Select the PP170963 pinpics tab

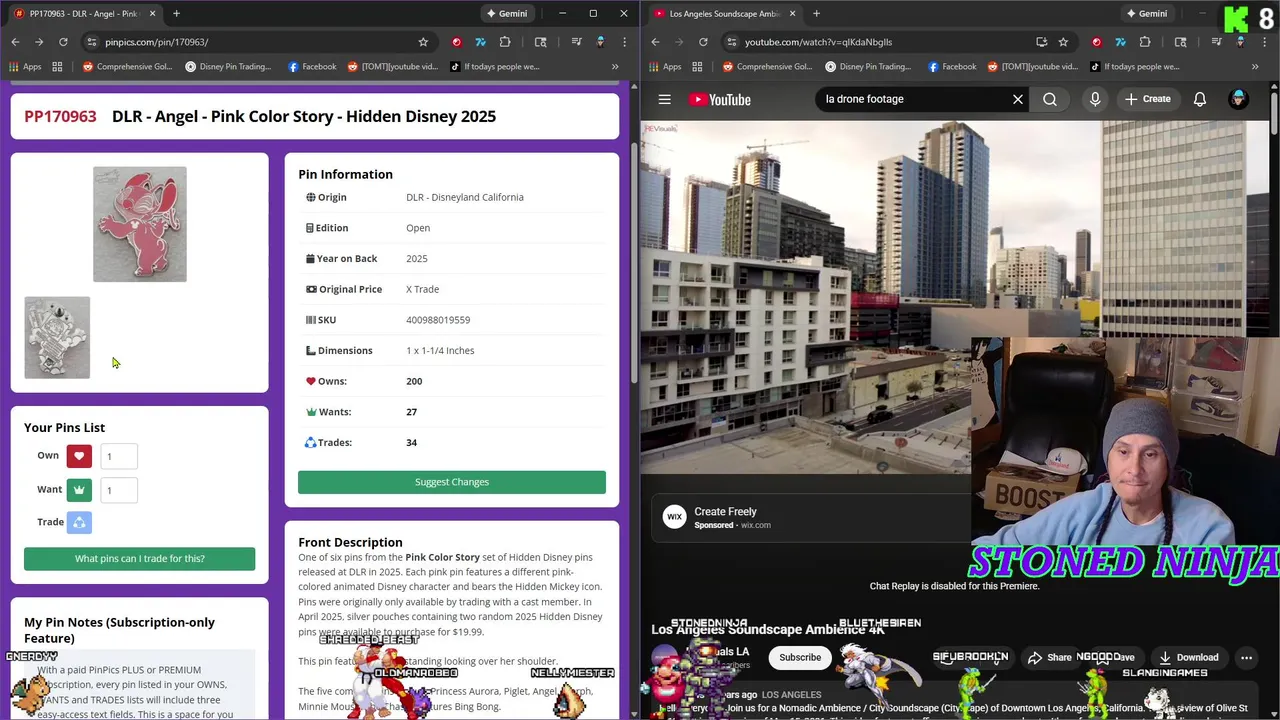(83, 14)
